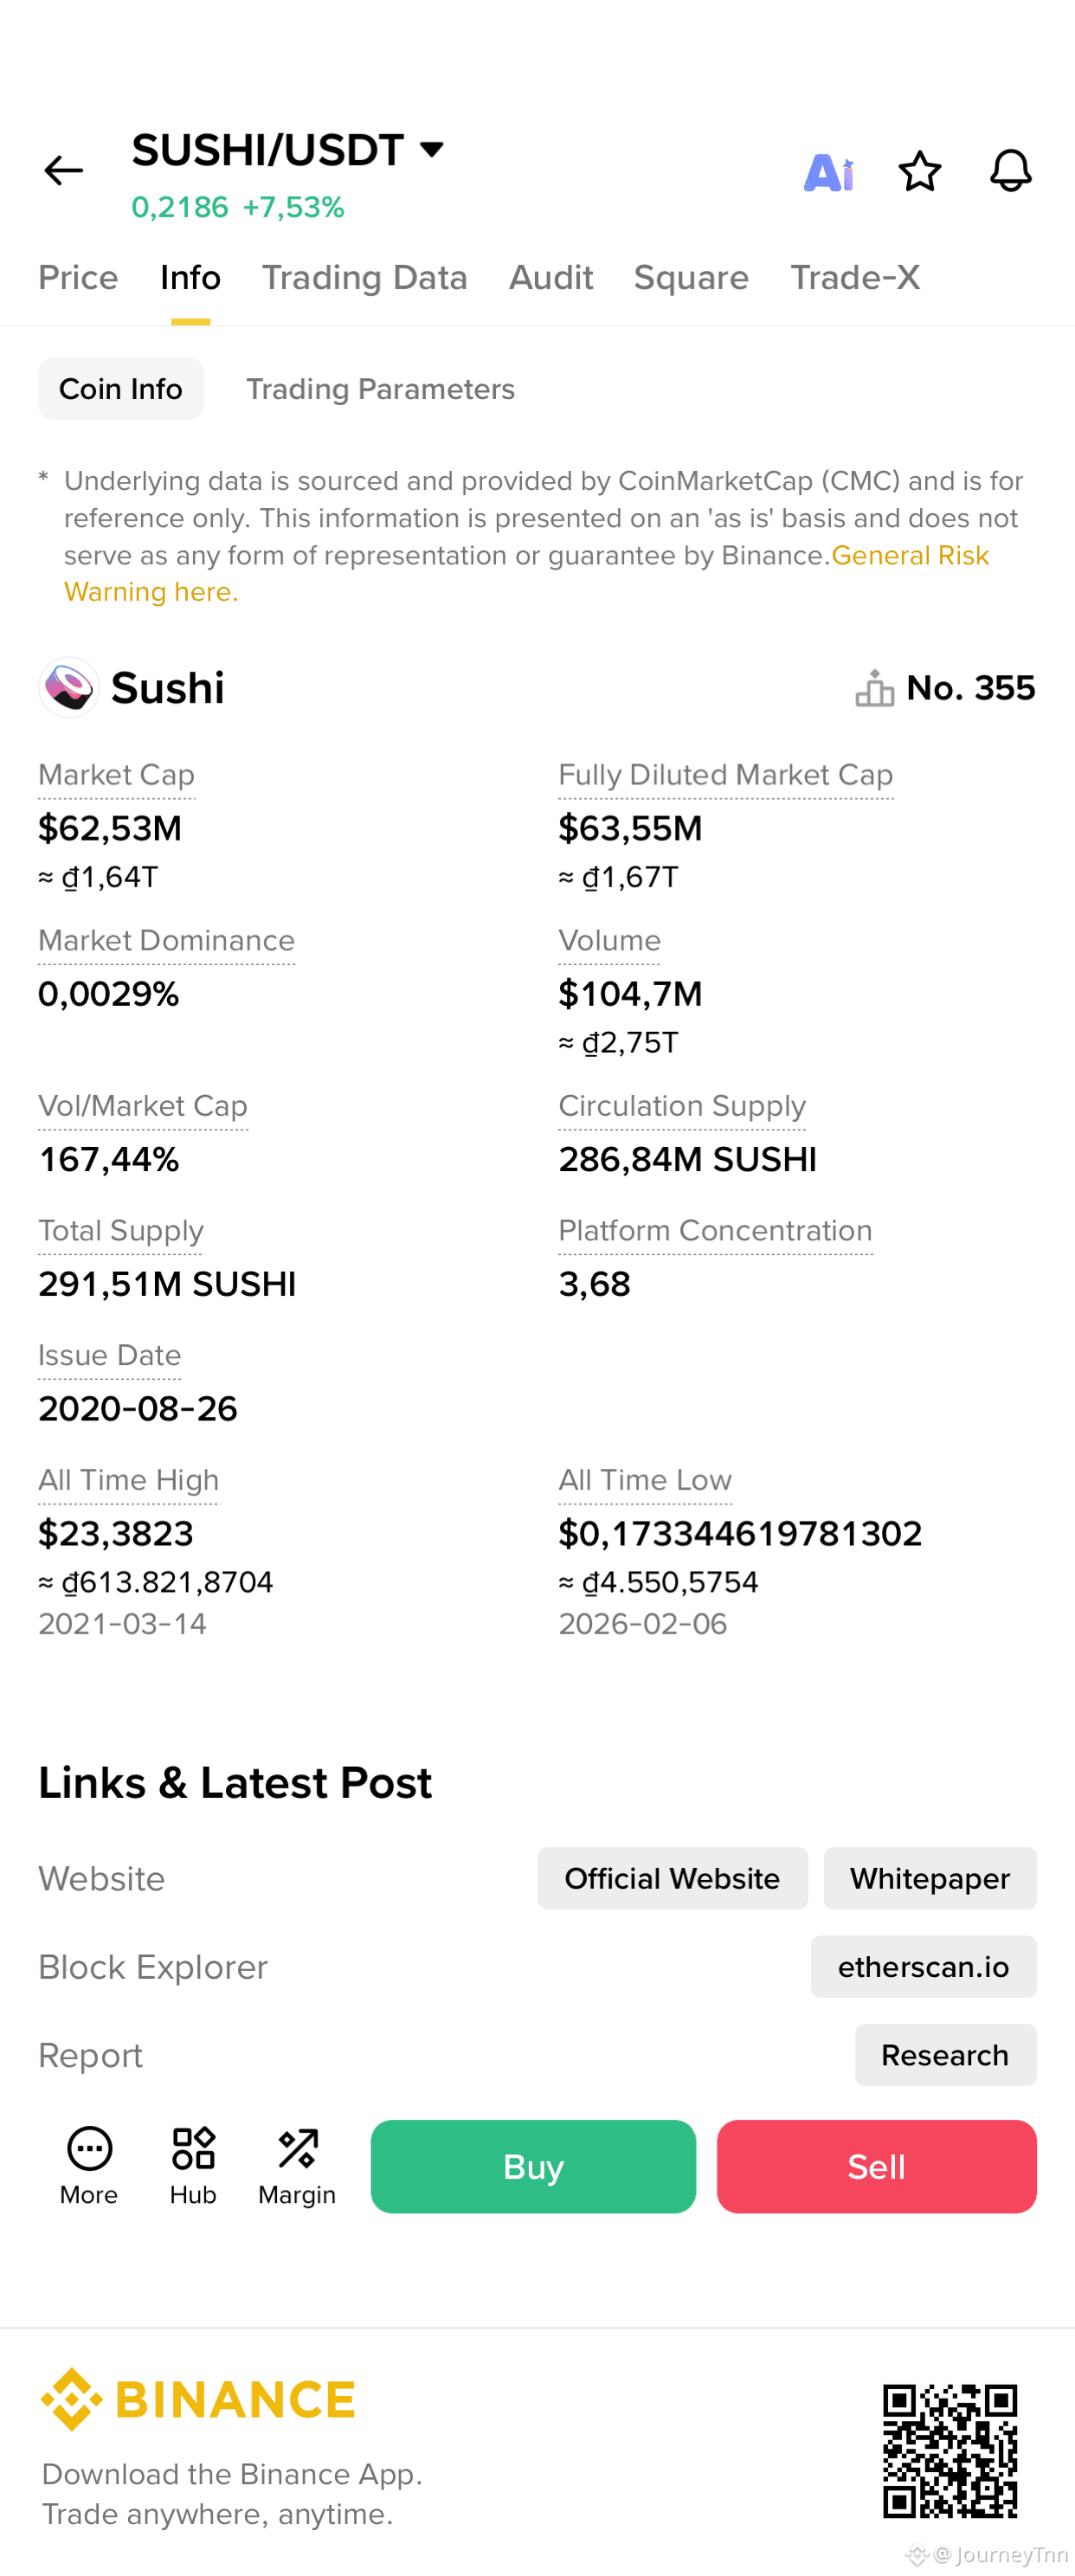
Task: Open the AI assistant icon
Action: pos(829,172)
